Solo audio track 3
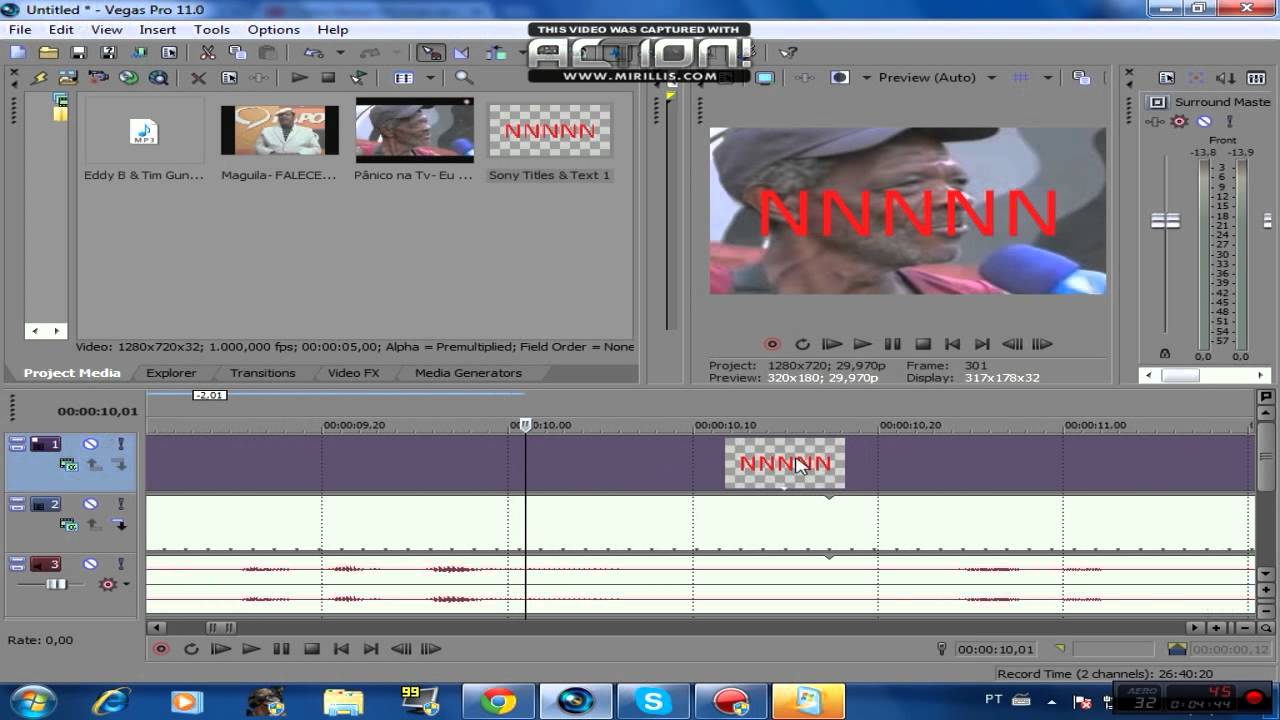This screenshot has width=1280, height=720. click(120, 564)
